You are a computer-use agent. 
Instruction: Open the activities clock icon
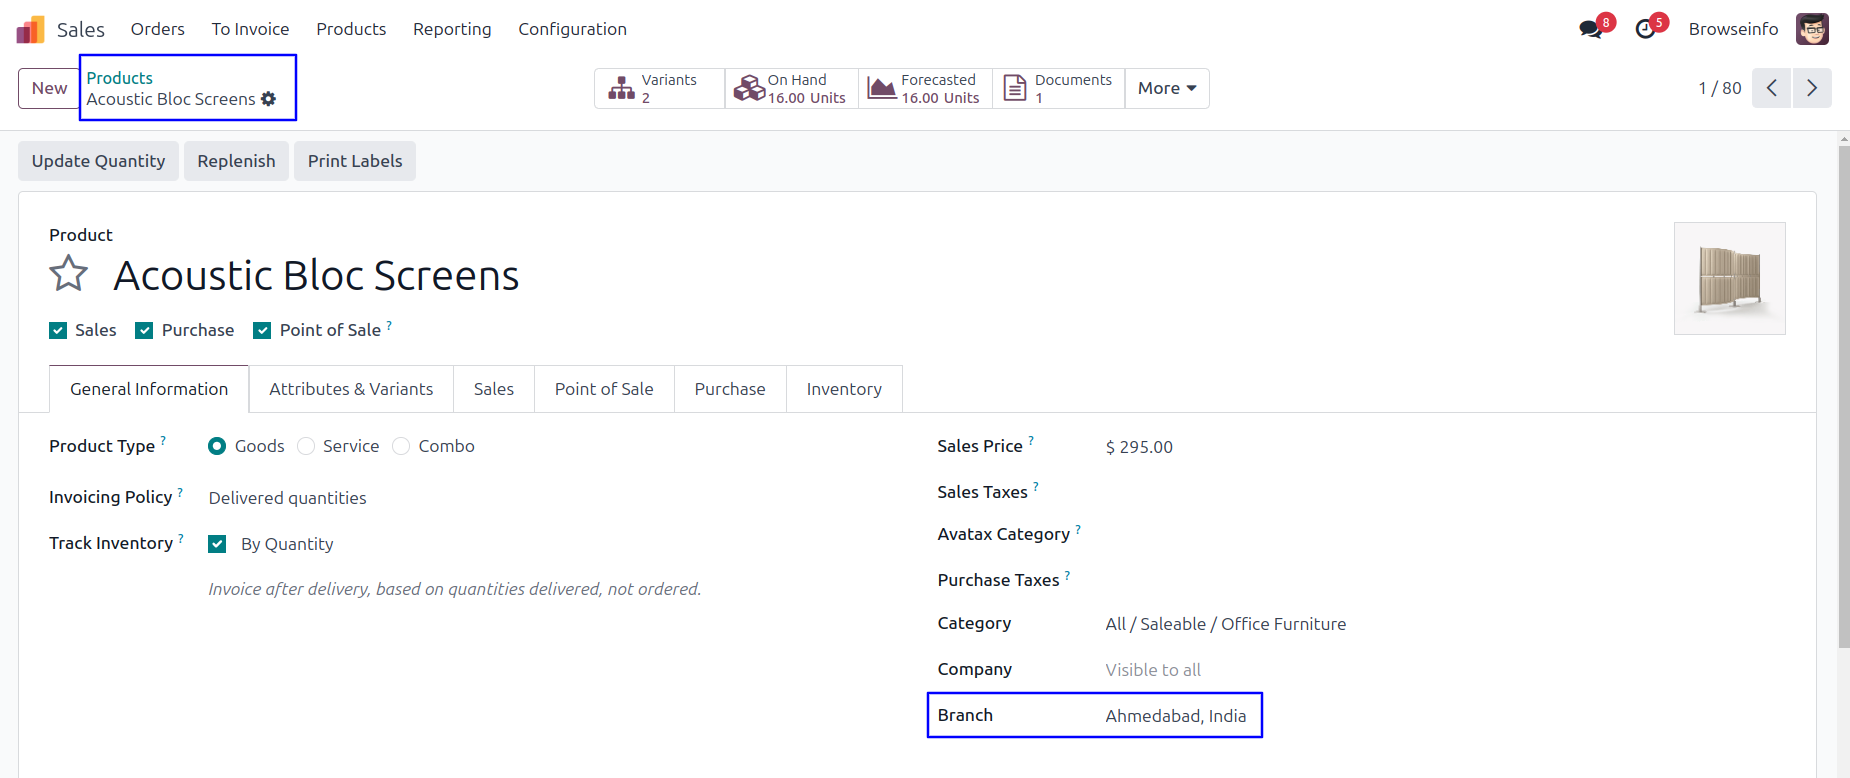coord(1645,30)
